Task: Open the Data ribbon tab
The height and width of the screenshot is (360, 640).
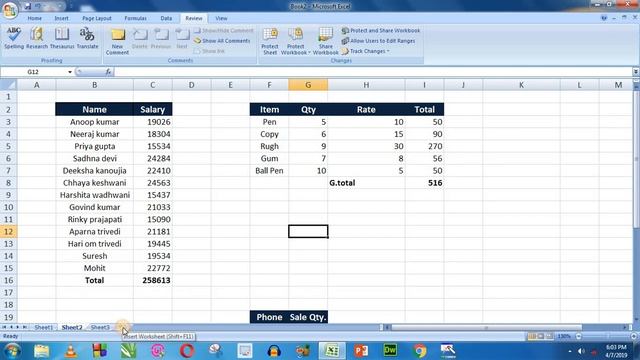Action: tap(166, 18)
